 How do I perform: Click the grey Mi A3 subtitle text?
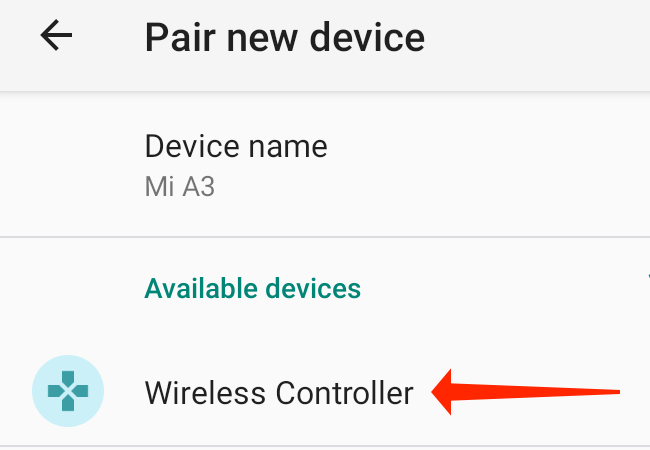[179, 186]
